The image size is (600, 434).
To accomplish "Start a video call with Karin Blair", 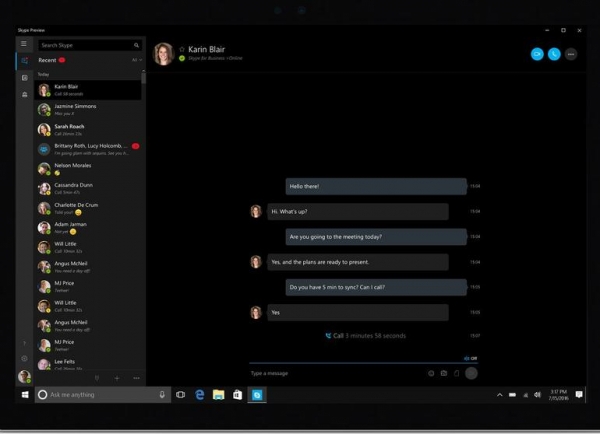I will point(537,54).
